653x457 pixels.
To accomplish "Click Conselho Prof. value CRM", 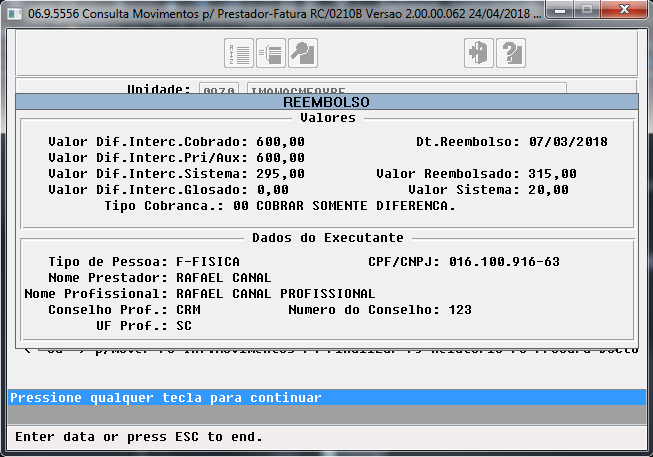I will coord(188,310).
